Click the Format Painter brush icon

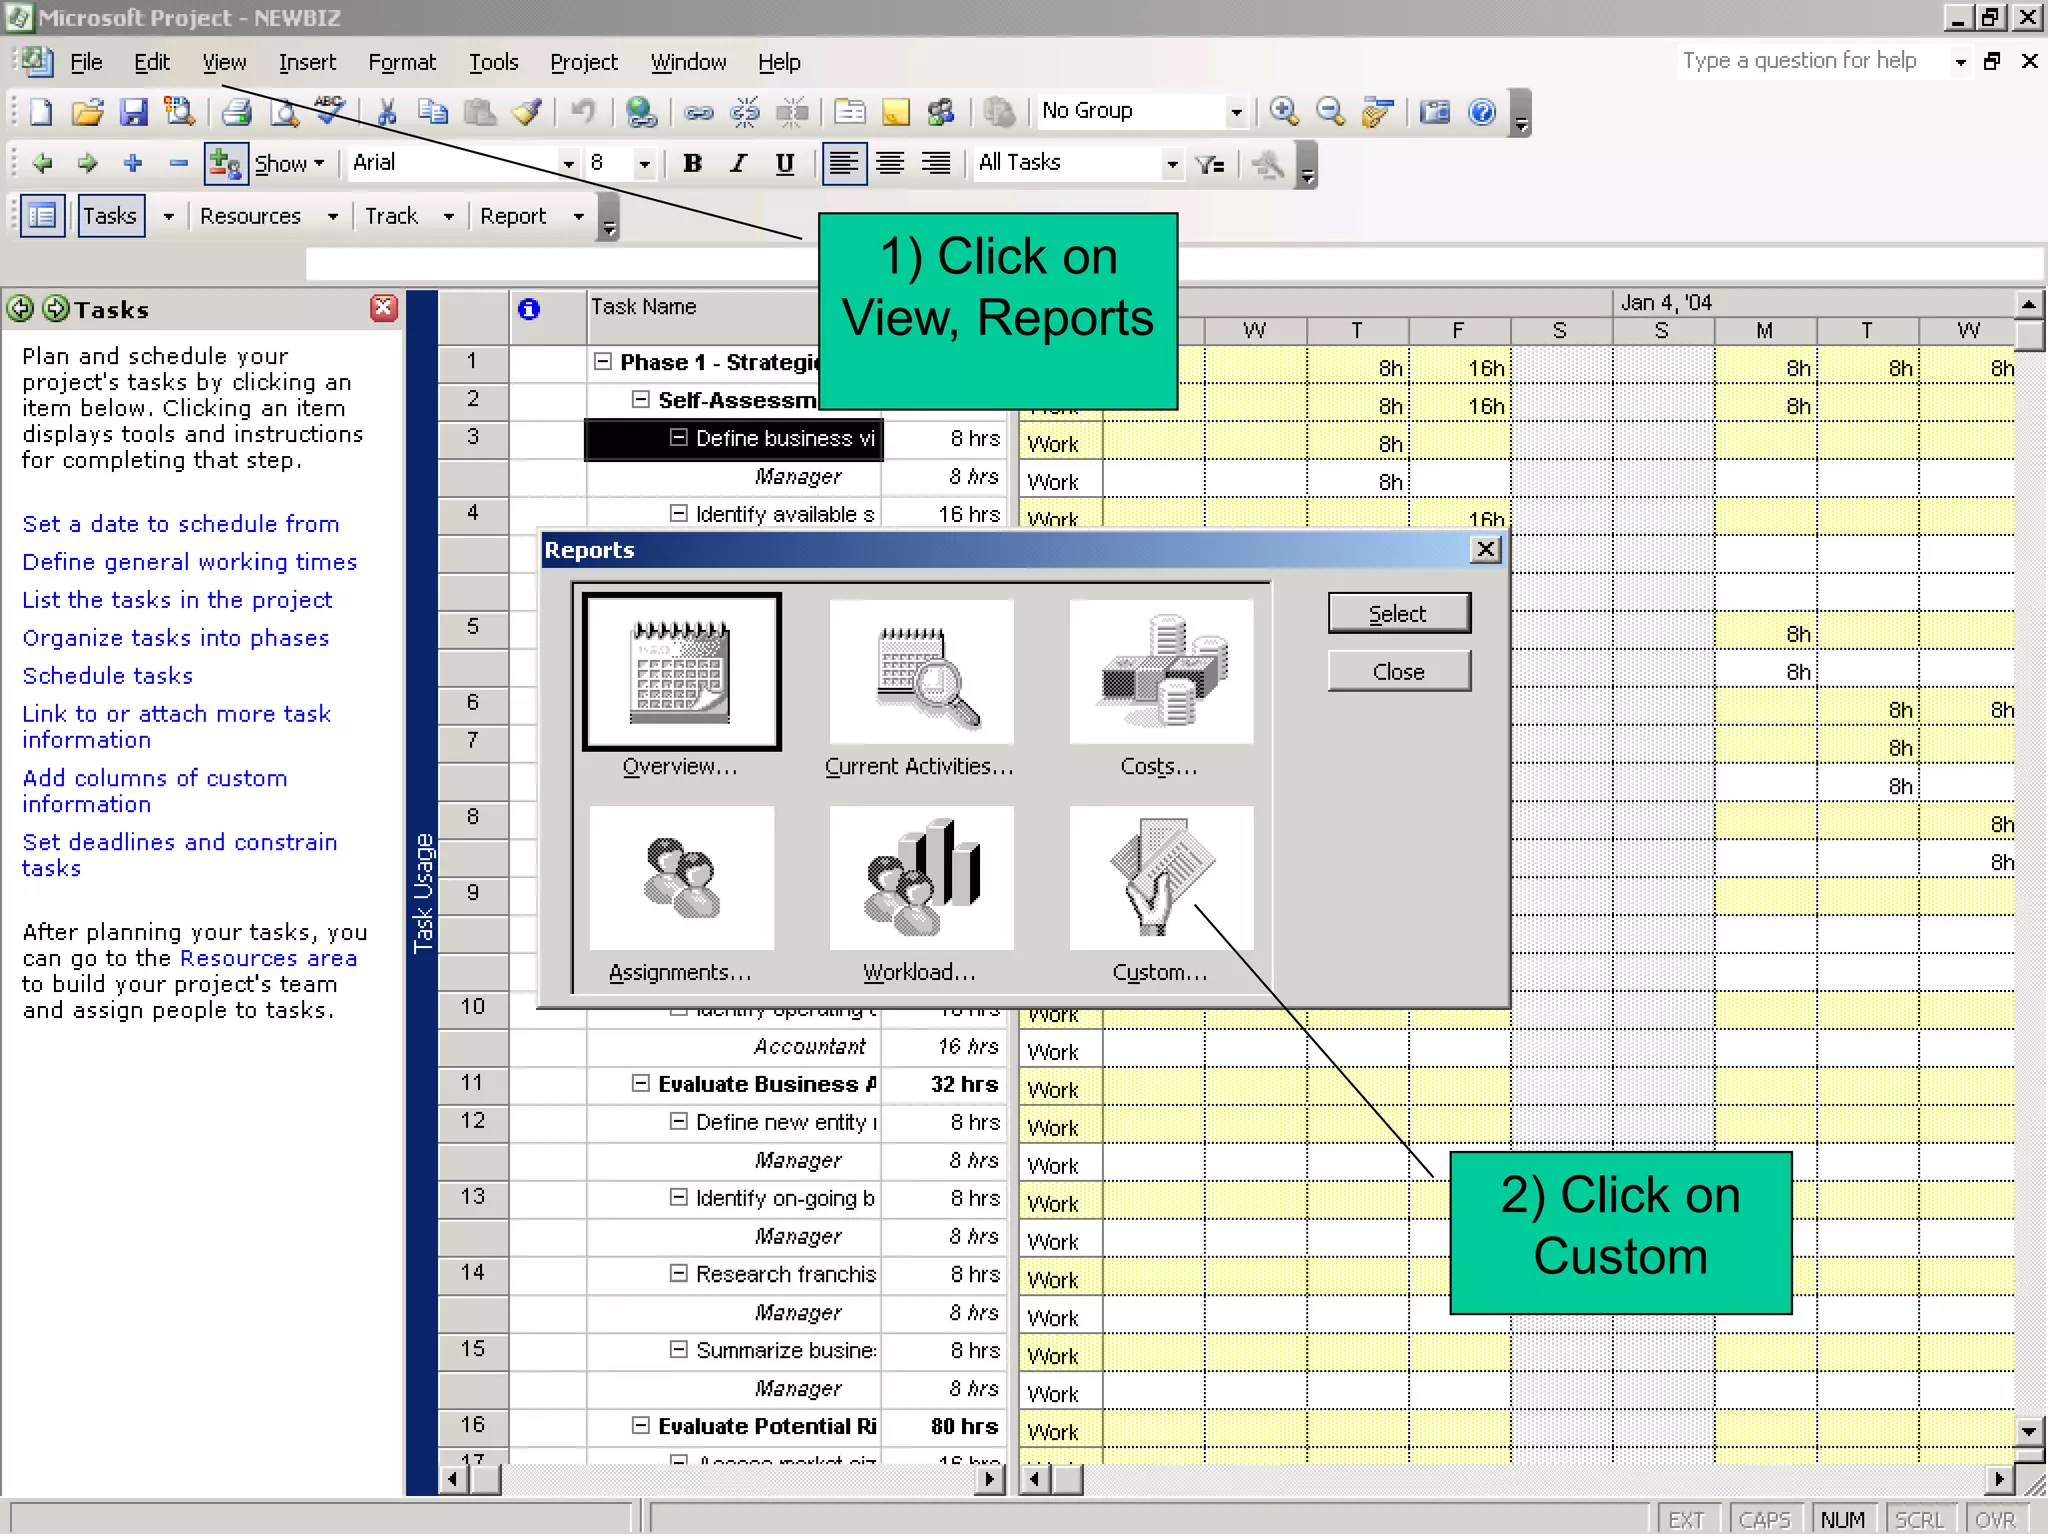tap(527, 112)
